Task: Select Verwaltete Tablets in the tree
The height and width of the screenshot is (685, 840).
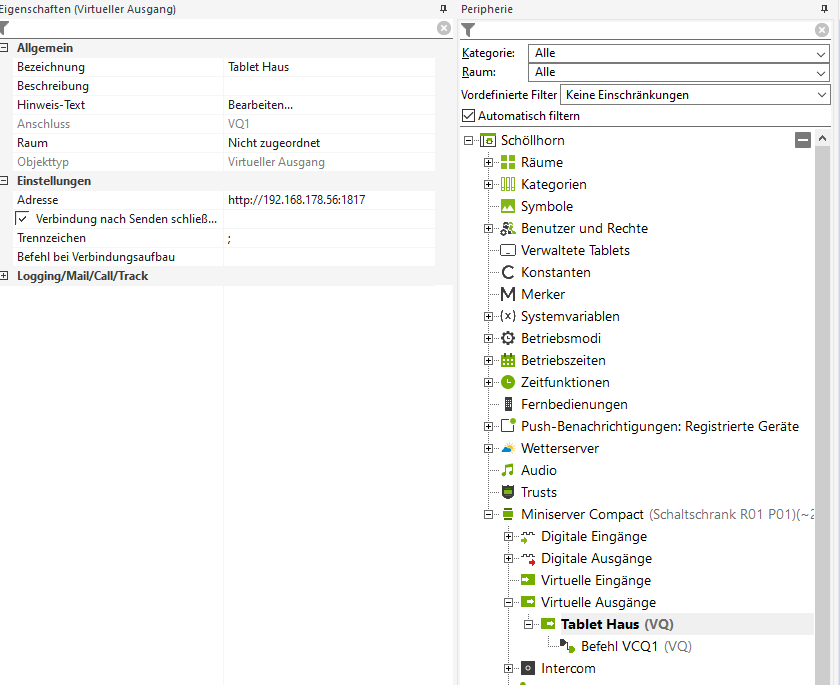Action: click(575, 250)
